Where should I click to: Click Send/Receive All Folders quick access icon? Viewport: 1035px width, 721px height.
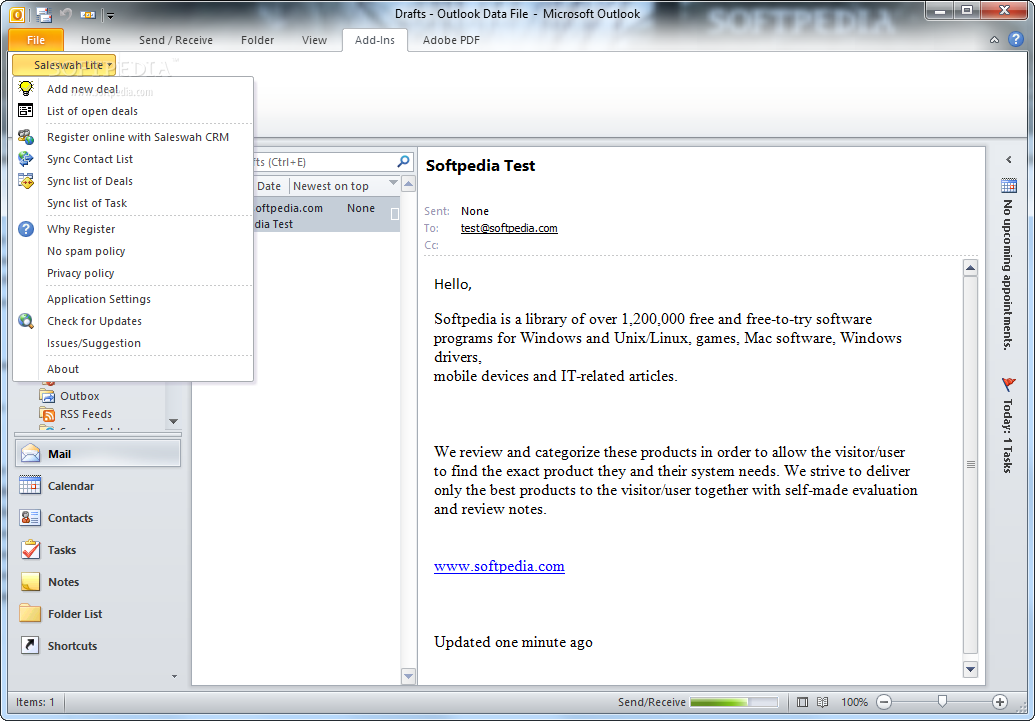tap(44, 13)
